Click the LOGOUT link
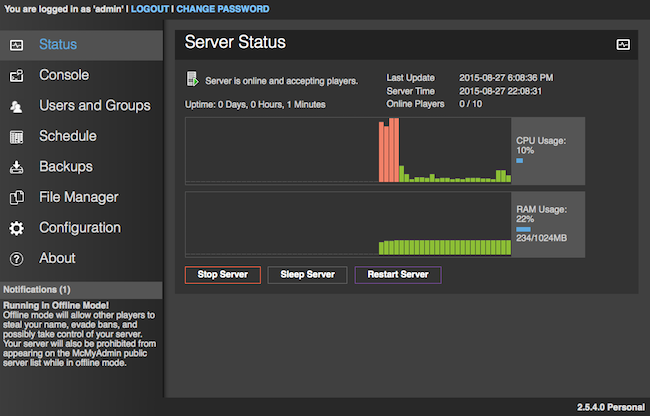Viewport: 650px width, 416px height. tap(151, 9)
